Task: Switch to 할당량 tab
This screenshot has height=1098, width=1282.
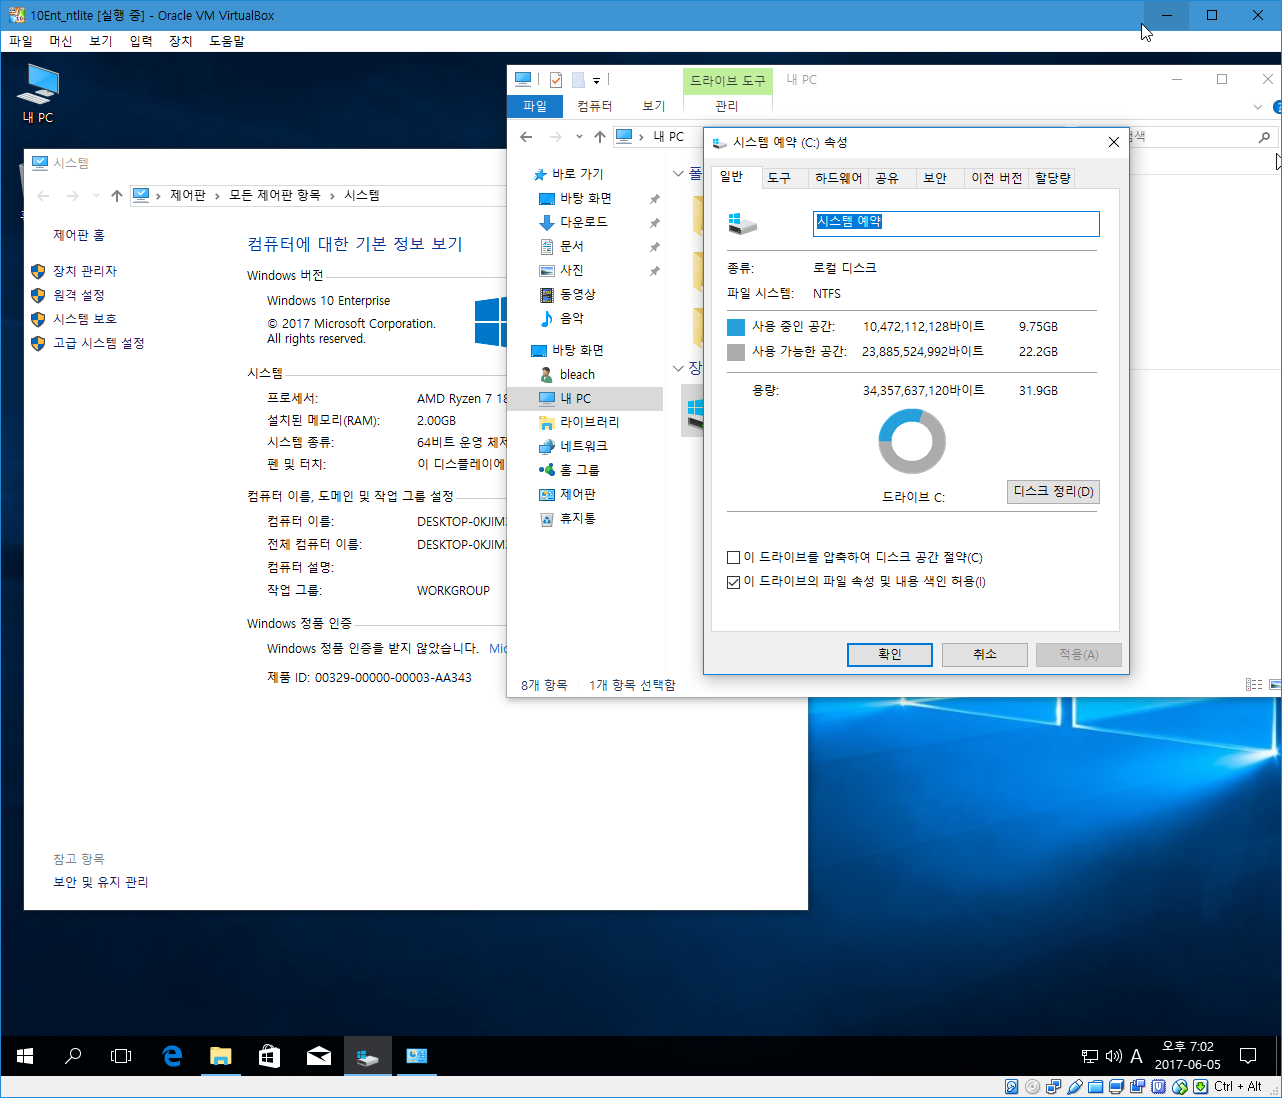Action: [x=1053, y=178]
